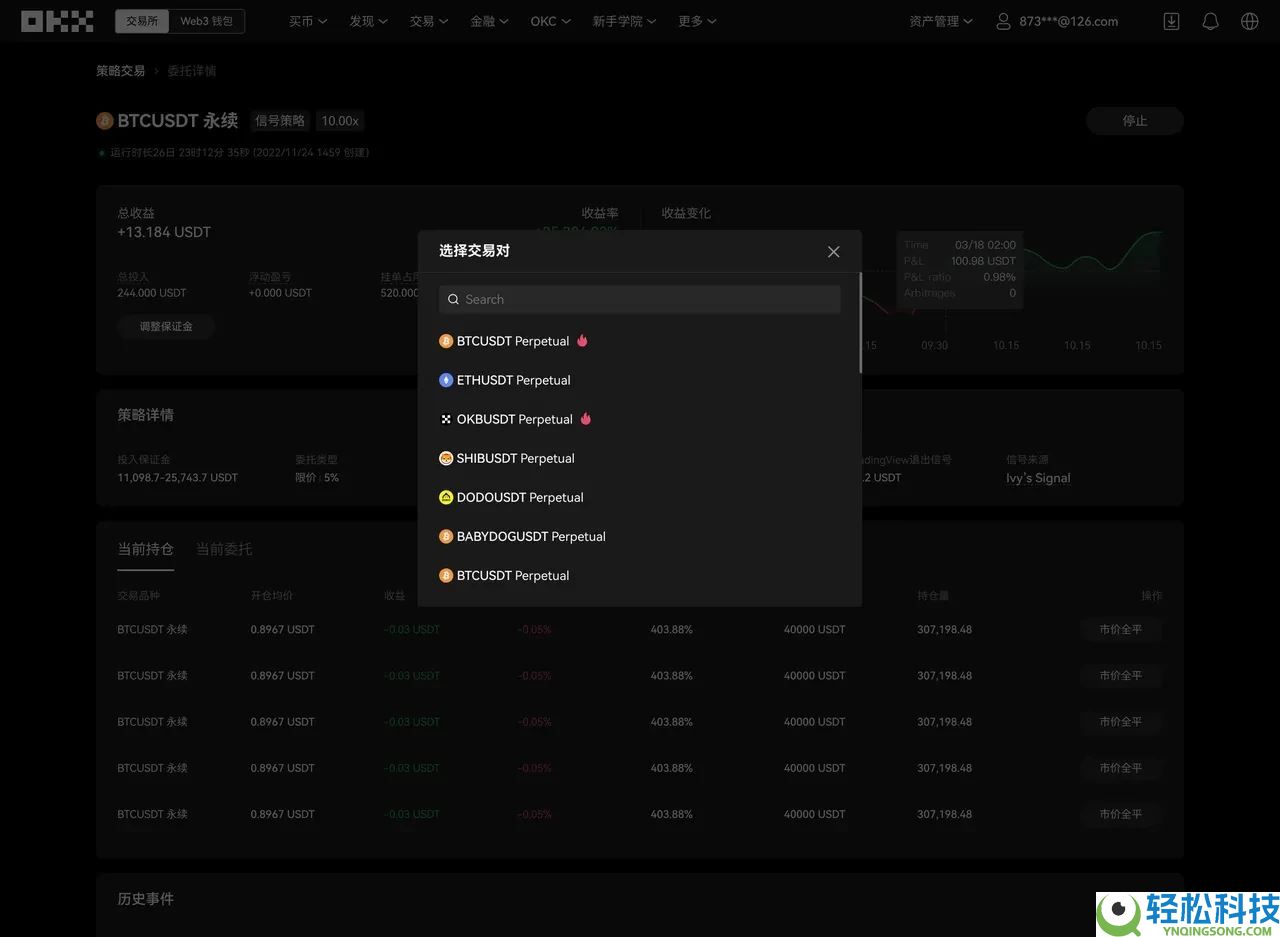Image resolution: width=1280 pixels, height=937 pixels.
Task: Switch to Web3 钱包 mode
Action: point(206,21)
